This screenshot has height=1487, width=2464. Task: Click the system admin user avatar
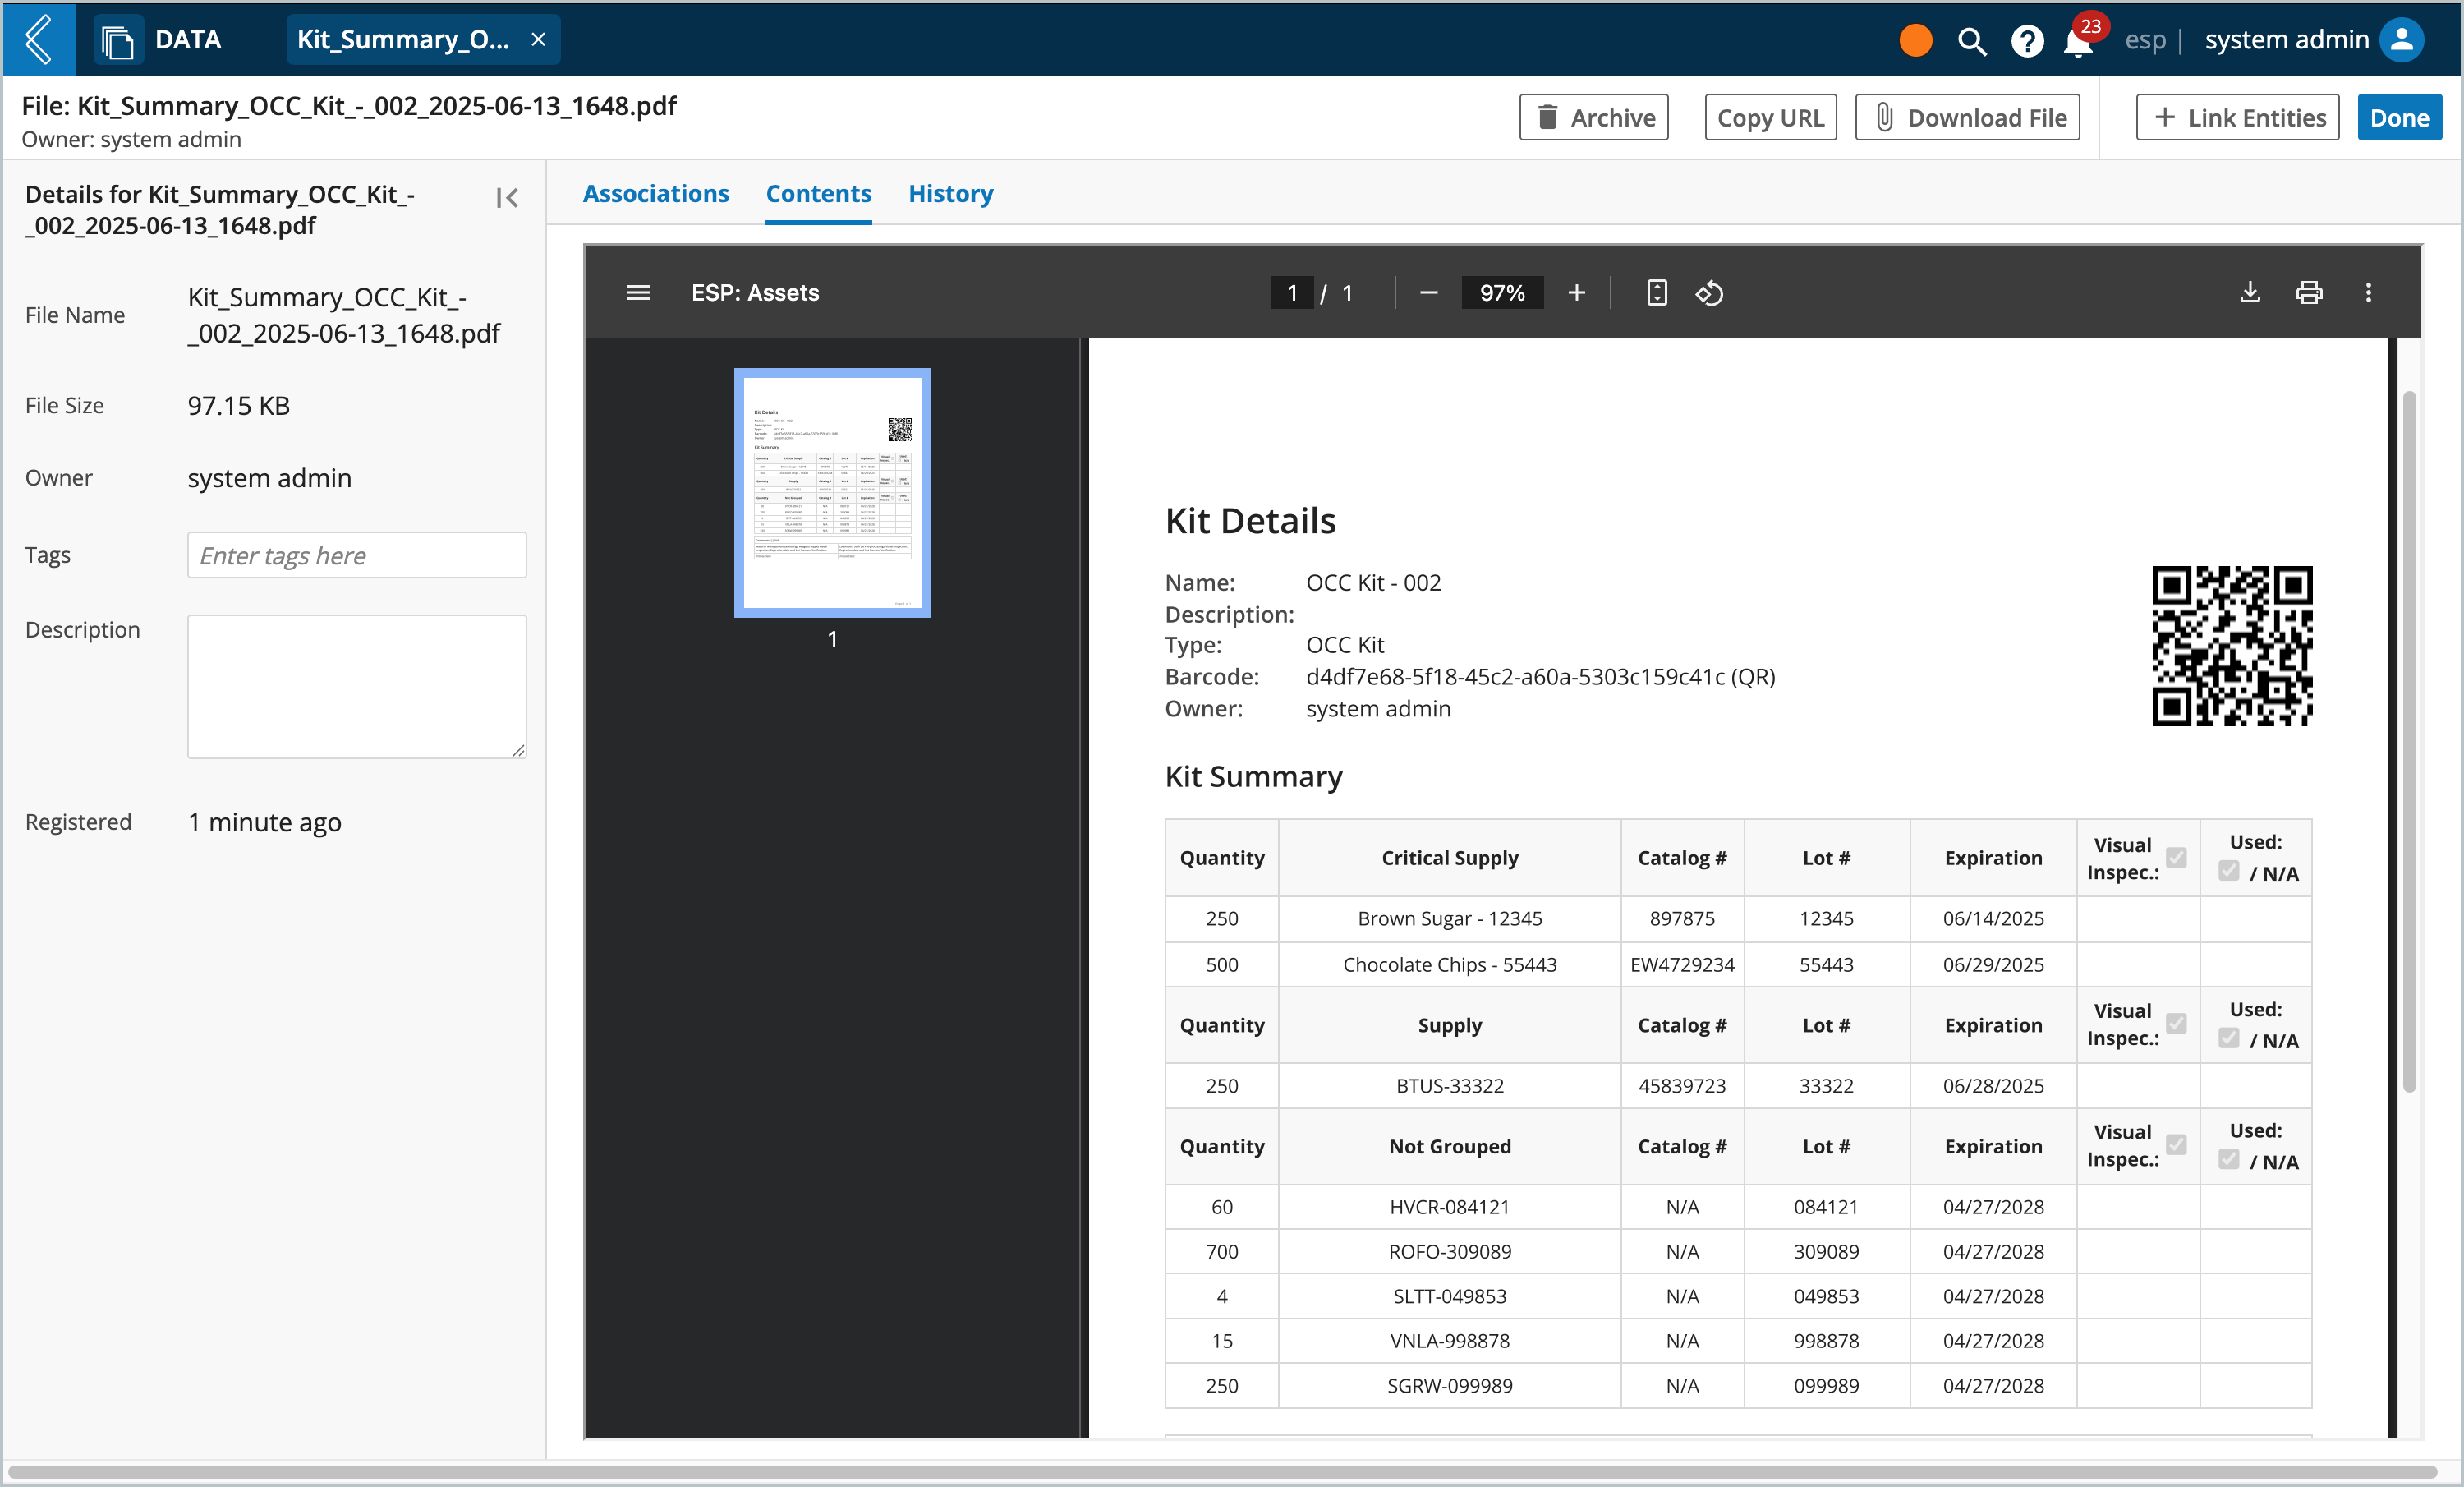pyautogui.click(x=2402, y=40)
